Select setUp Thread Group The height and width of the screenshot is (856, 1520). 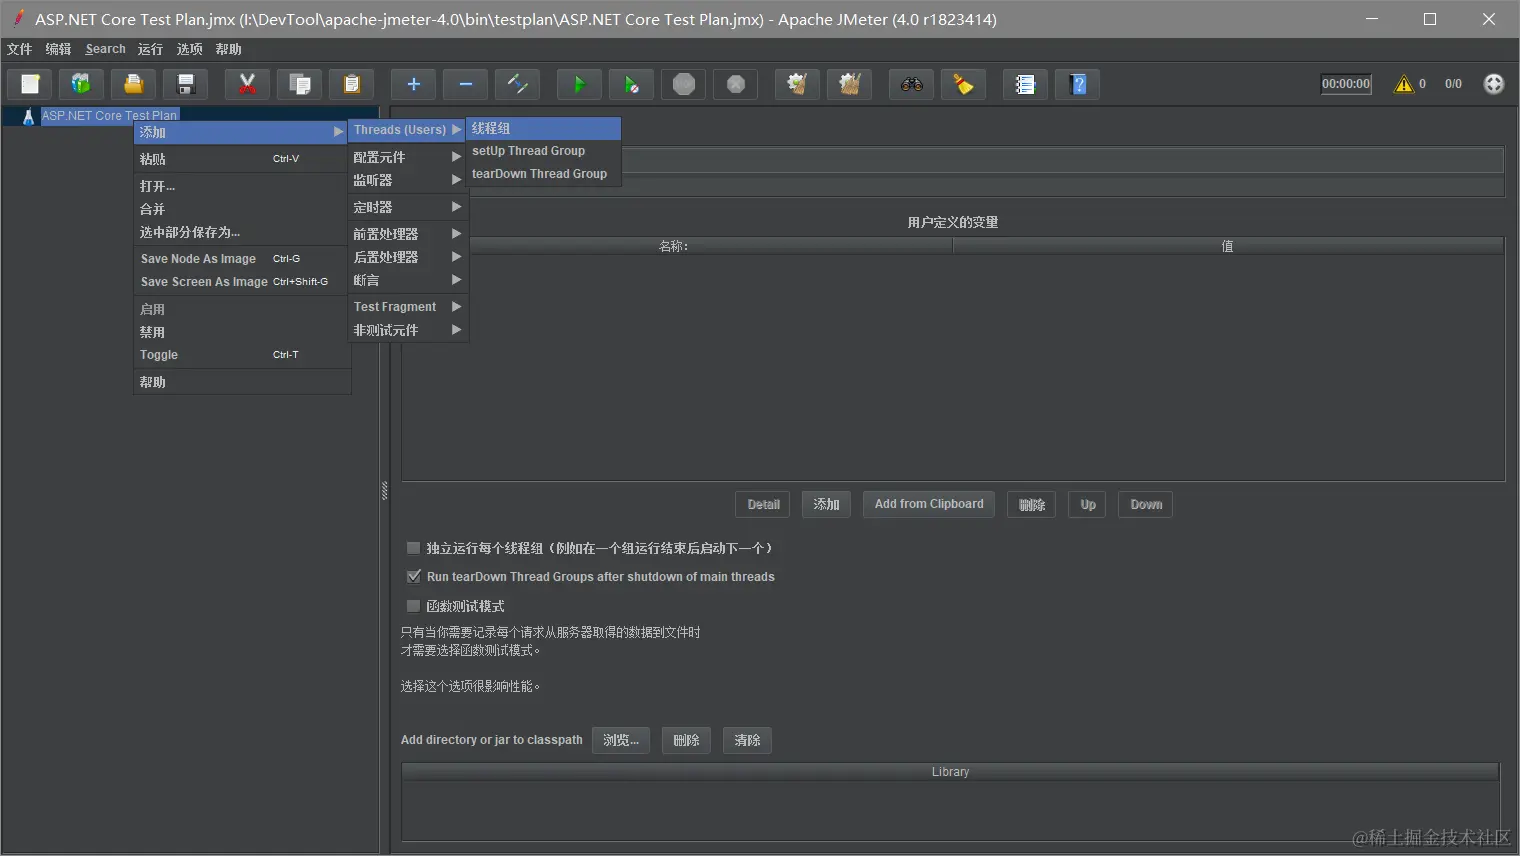(543, 151)
